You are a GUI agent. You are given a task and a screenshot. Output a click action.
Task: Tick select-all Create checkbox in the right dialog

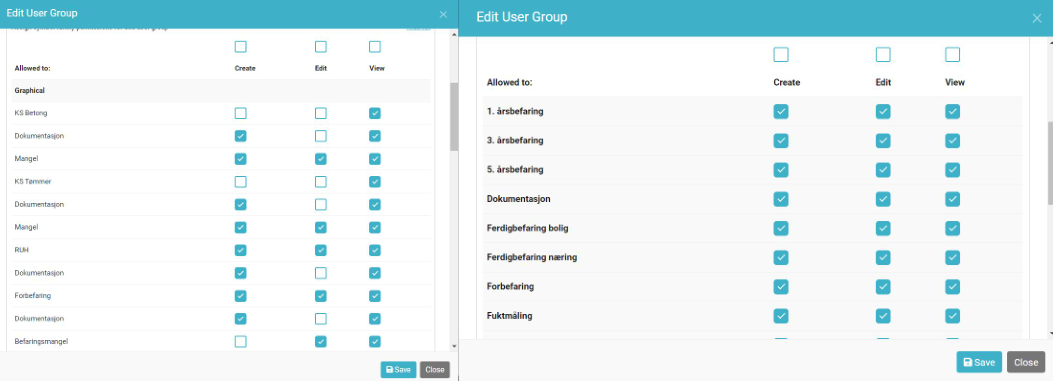780,54
